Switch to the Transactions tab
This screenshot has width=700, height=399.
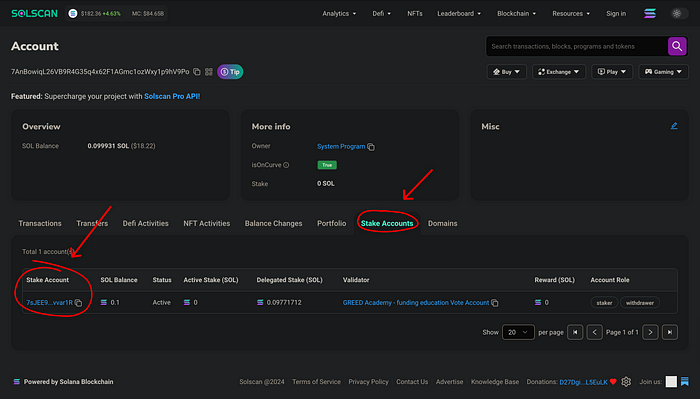pyautogui.click(x=40, y=223)
